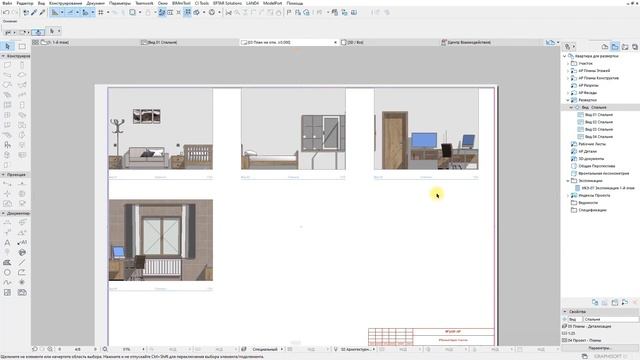Collapse the Развертки folder in Navigator
Image resolution: width=640 pixels, height=360 pixels.
coord(568,100)
